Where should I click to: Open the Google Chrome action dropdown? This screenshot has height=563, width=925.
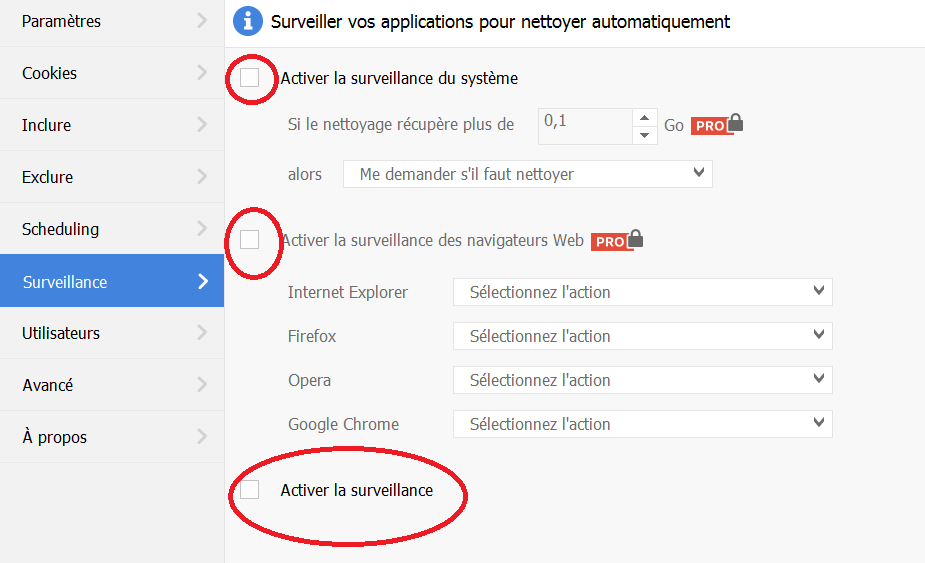(x=642, y=424)
